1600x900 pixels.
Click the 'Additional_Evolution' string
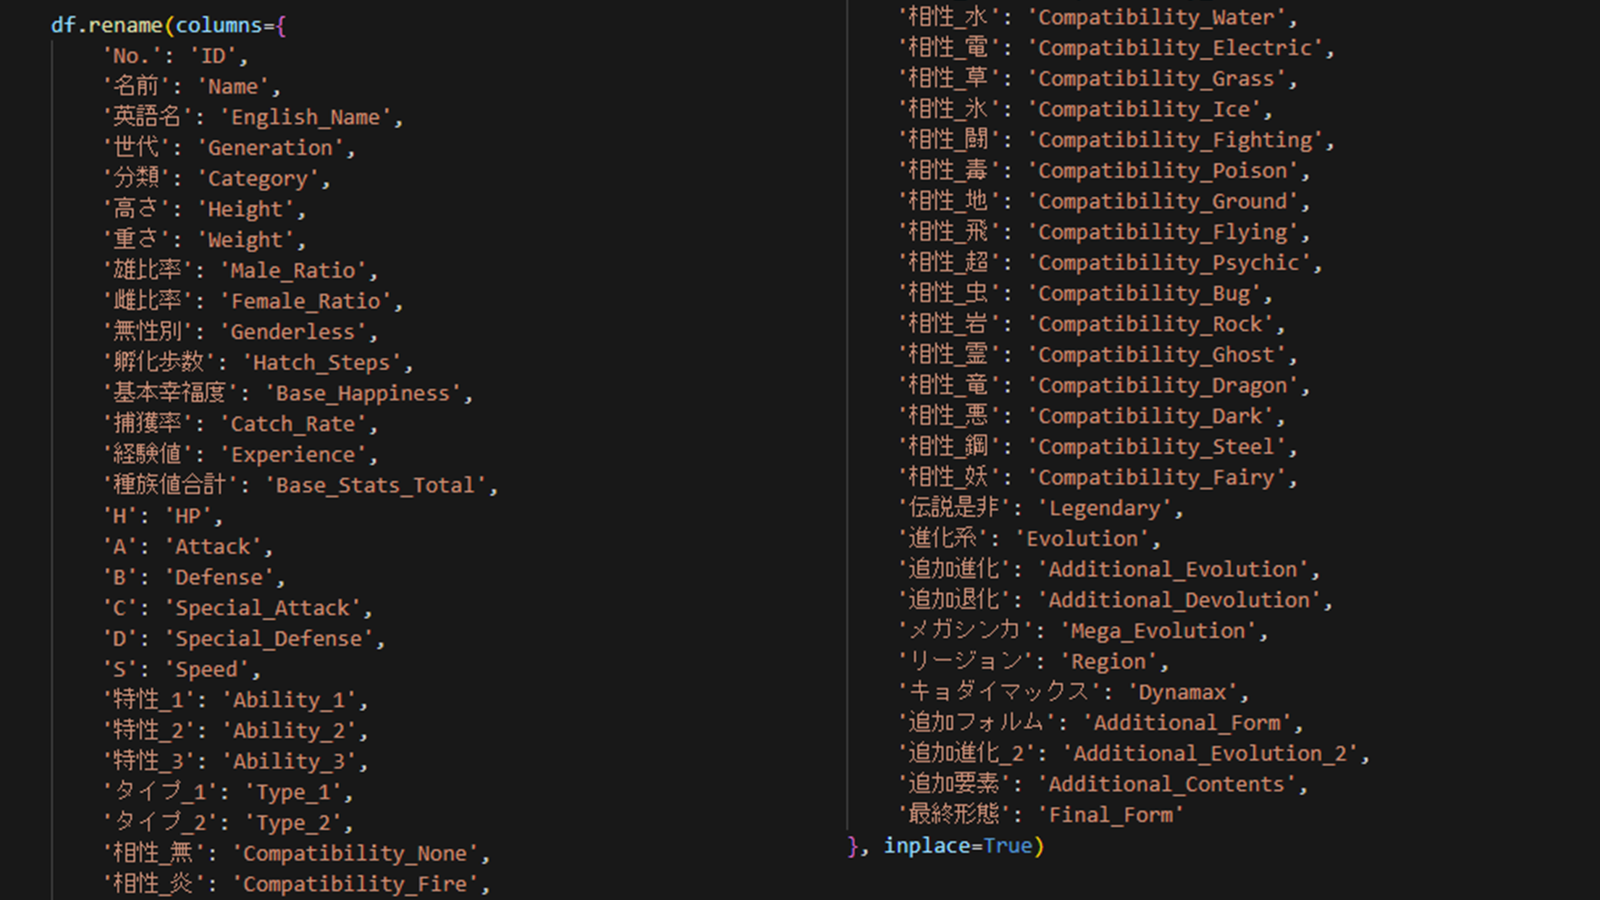tap(1173, 569)
